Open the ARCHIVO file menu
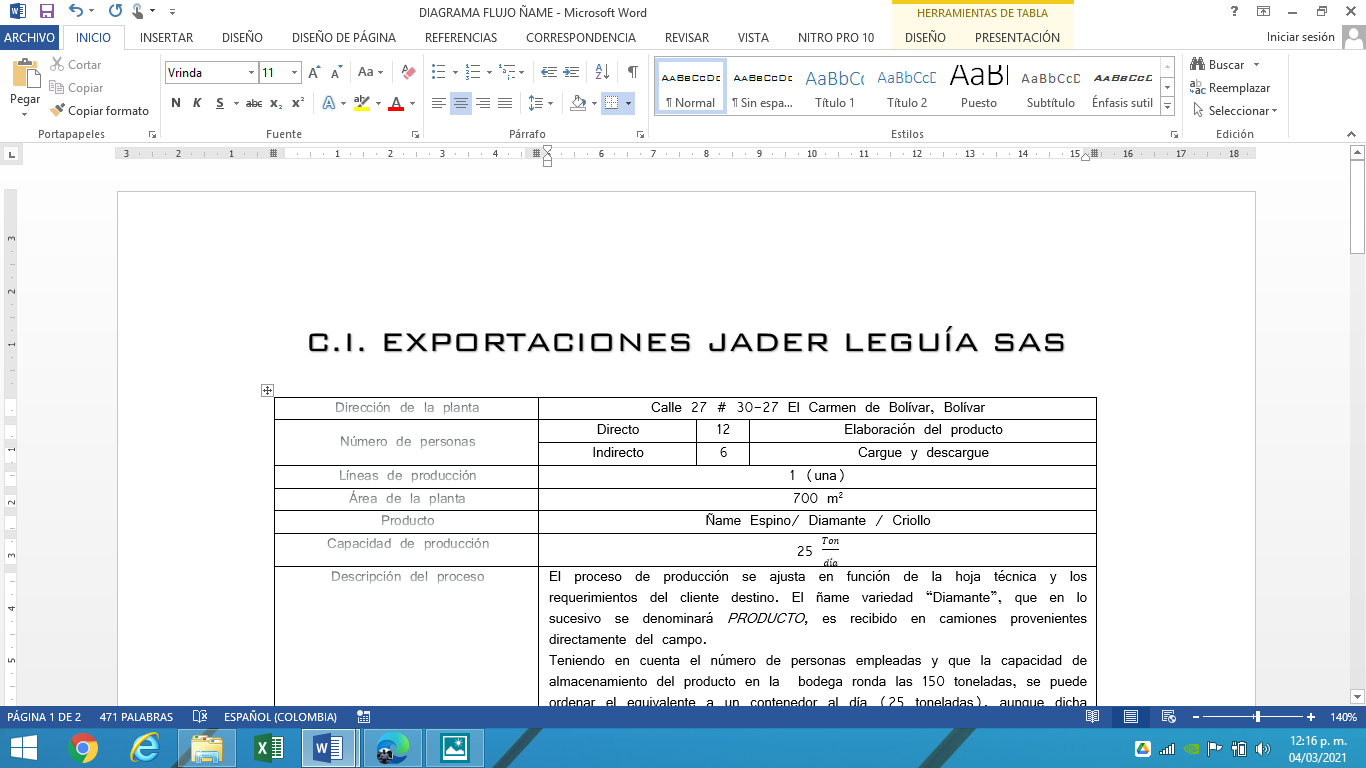 point(30,37)
